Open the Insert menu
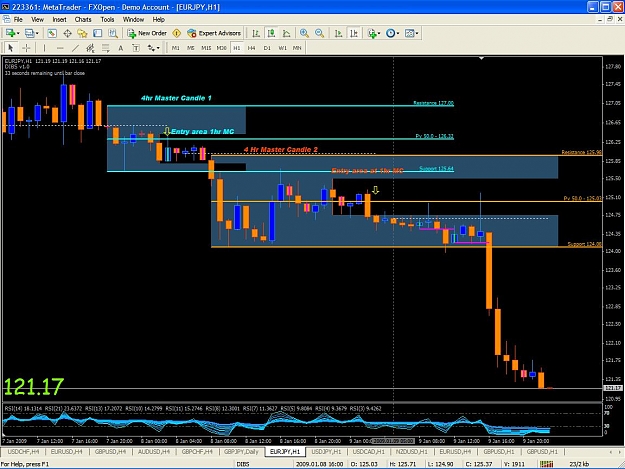This screenshot has width=625, height=469. pyautogui.click(x=59, y=19)
